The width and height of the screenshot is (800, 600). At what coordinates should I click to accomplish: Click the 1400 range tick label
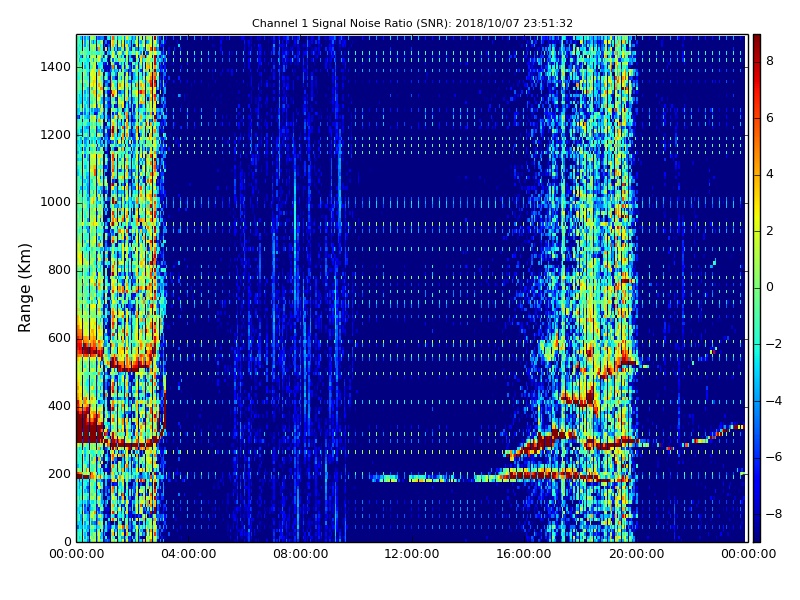point(56,67)
